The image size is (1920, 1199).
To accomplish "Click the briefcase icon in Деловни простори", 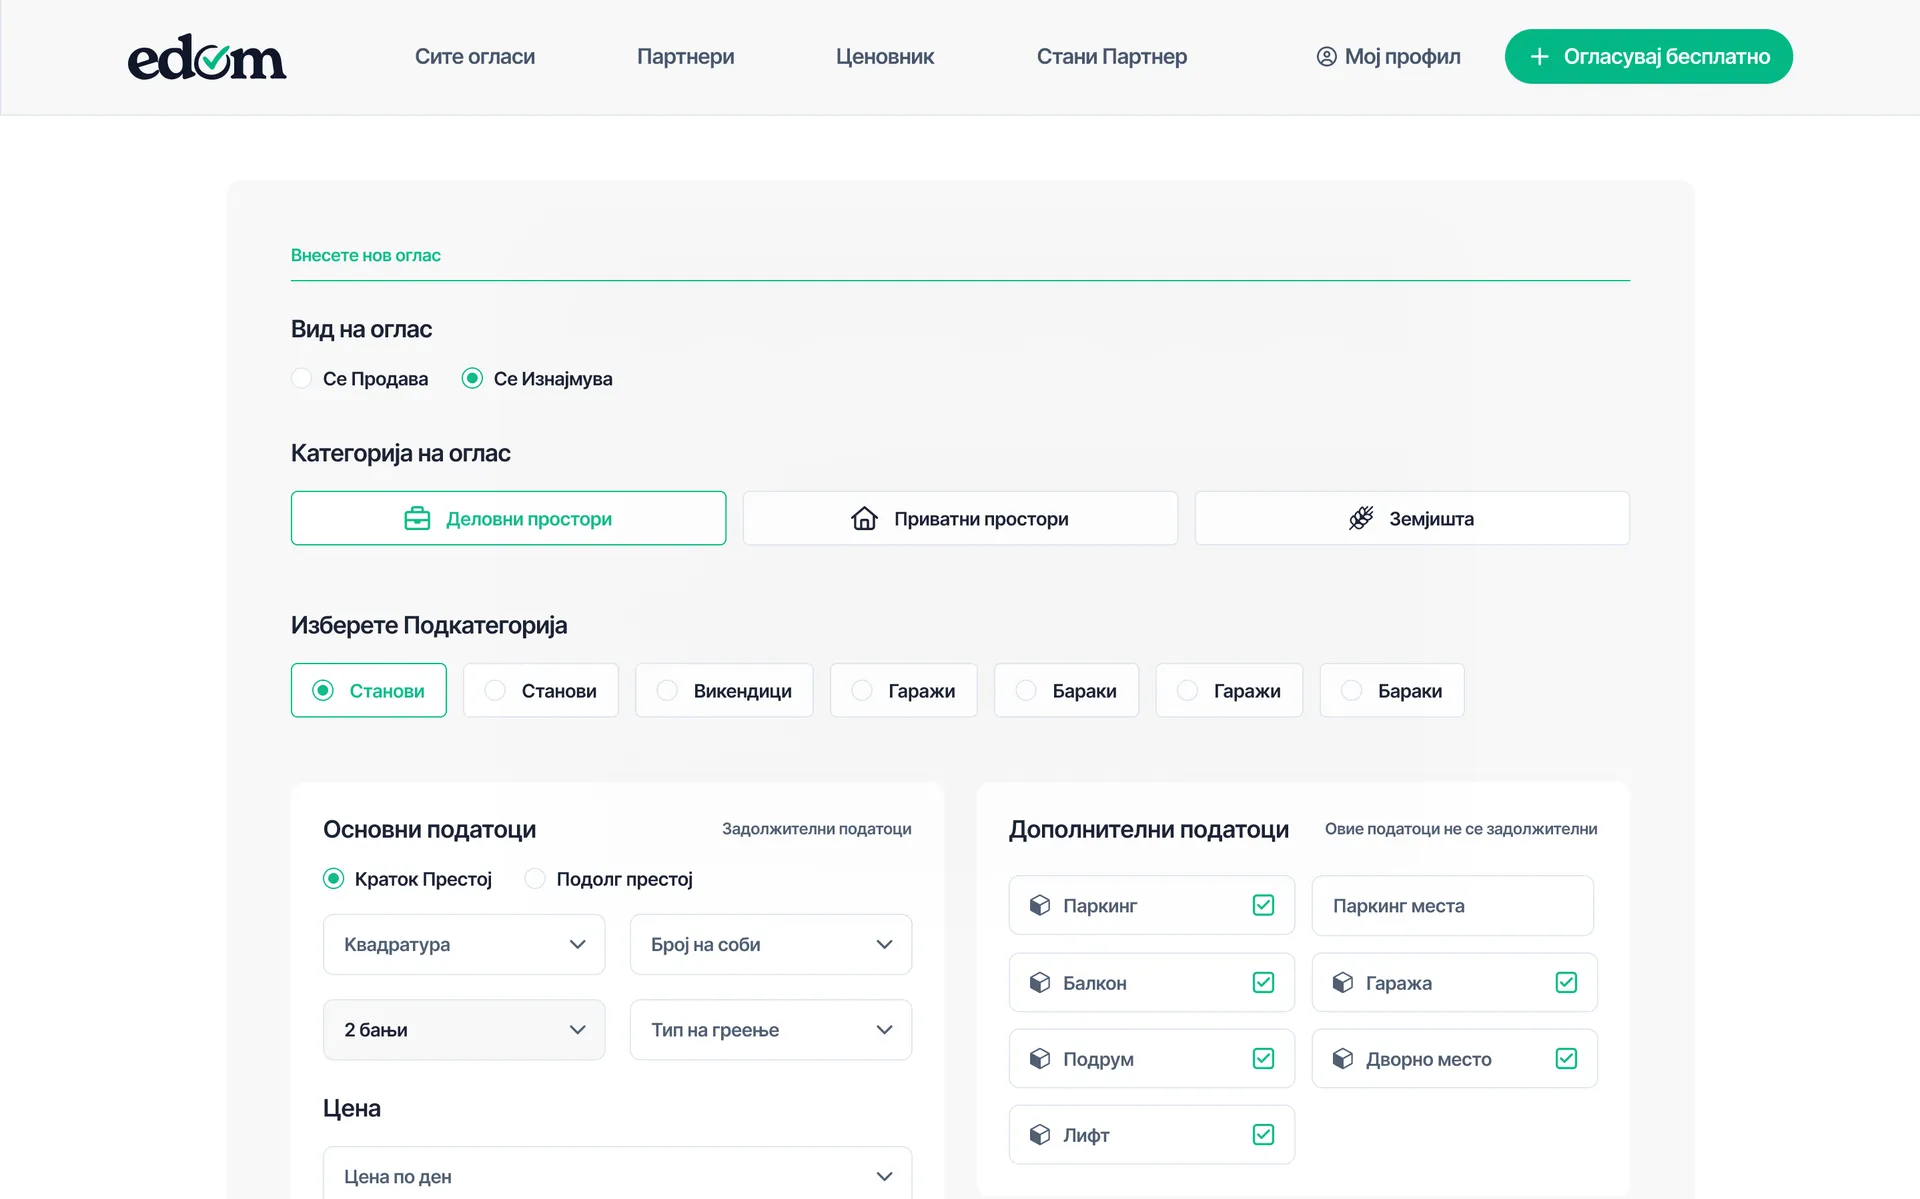I will point(417,518).
